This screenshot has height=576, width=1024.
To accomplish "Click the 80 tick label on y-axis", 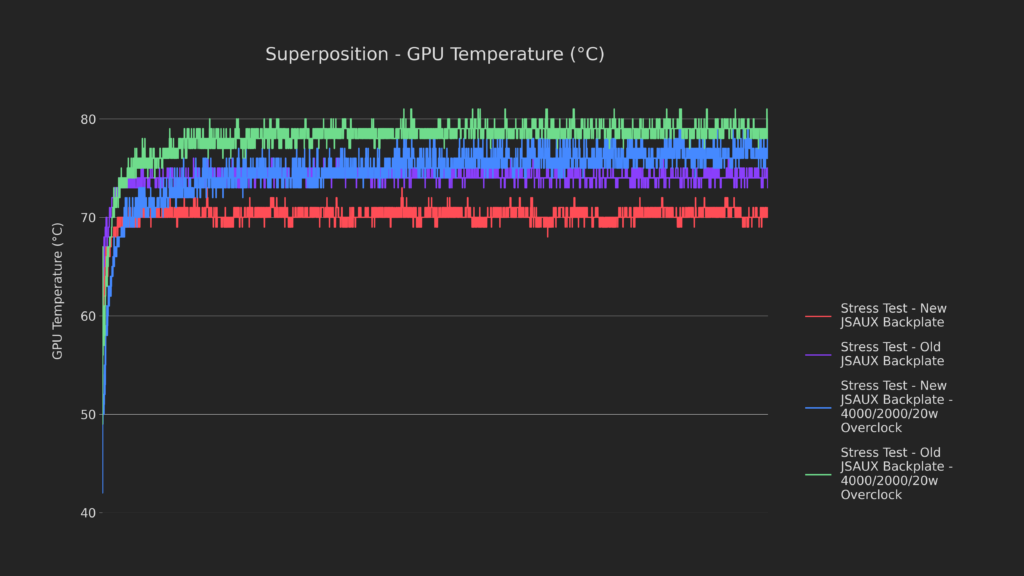I will 88,120.
